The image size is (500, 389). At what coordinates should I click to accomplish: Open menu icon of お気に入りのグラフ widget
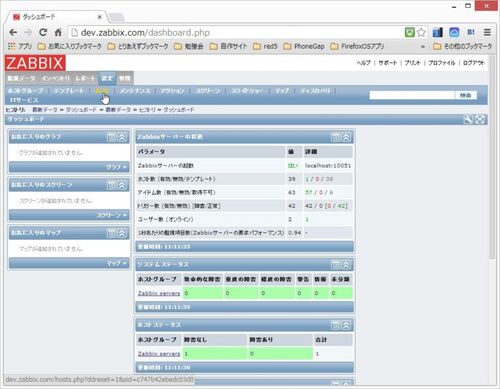111,137
